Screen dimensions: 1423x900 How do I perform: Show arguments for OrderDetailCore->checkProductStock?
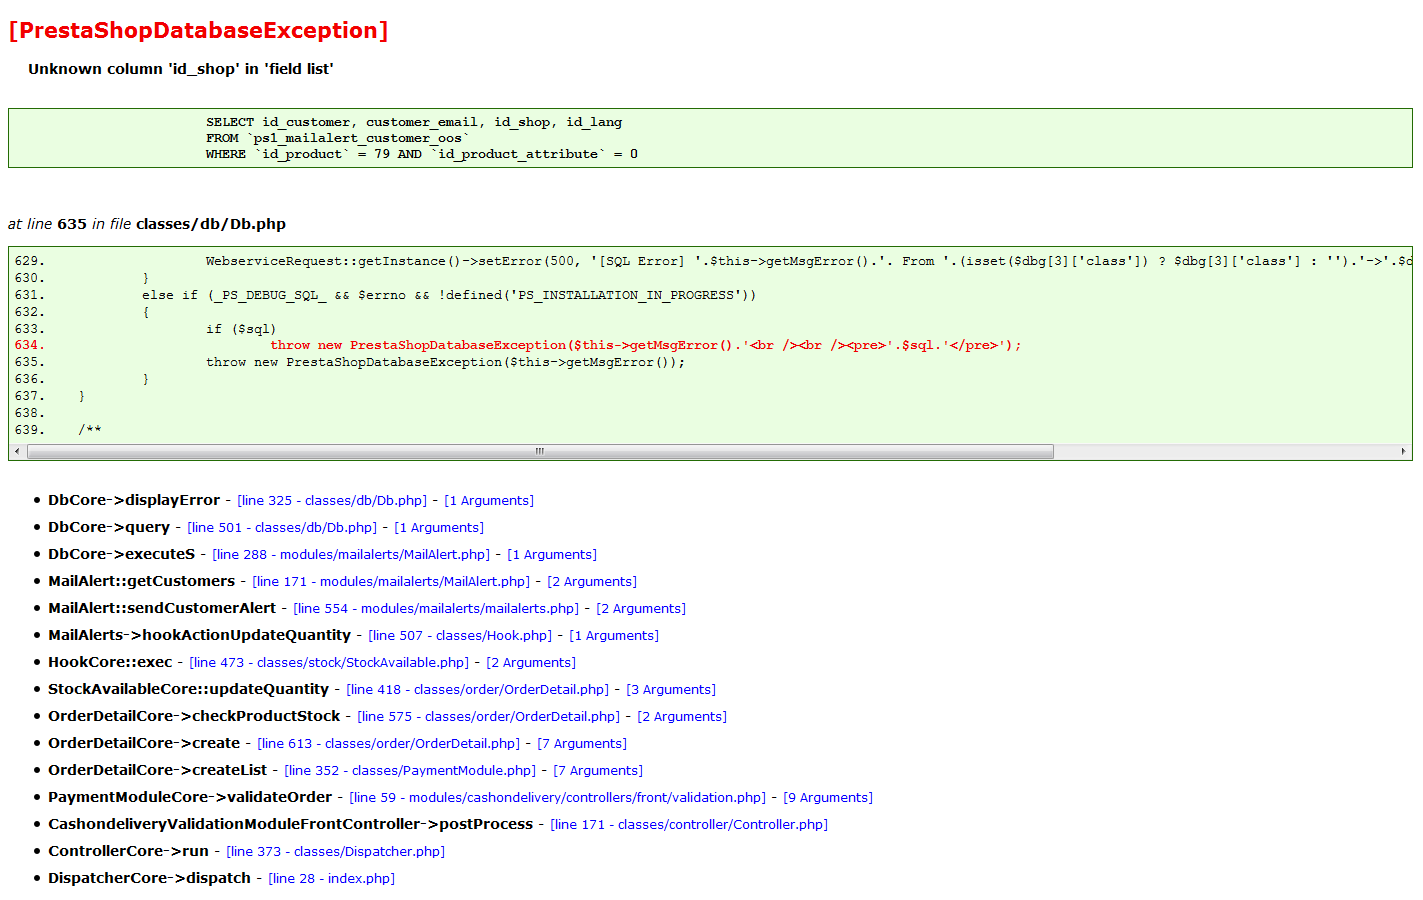point(682,717)
